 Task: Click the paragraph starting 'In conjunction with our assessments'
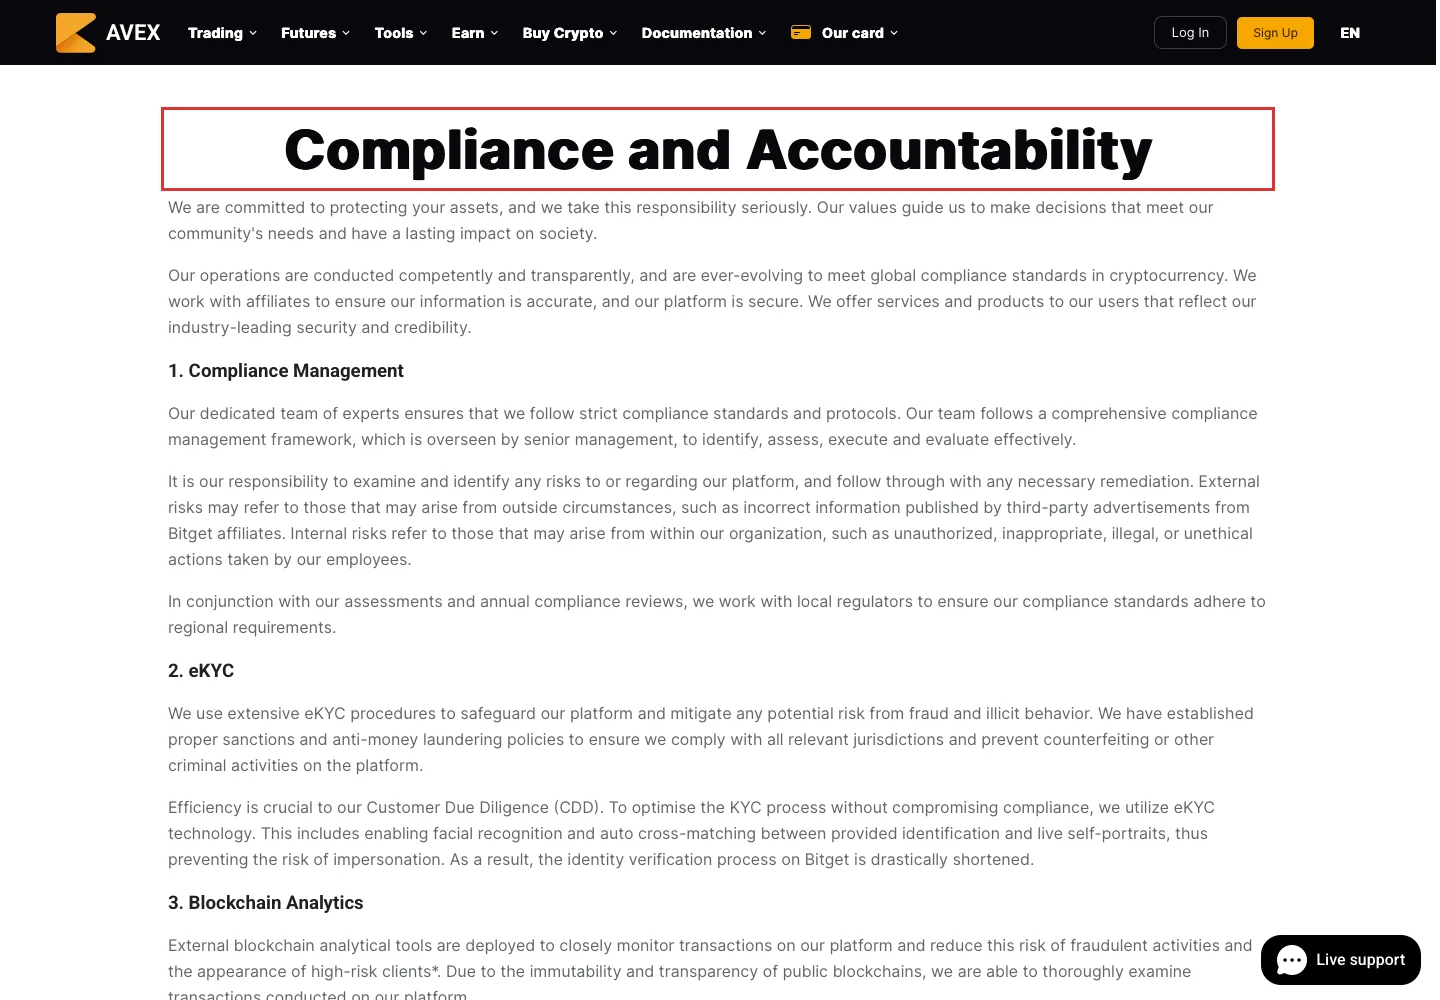[717, 615]
